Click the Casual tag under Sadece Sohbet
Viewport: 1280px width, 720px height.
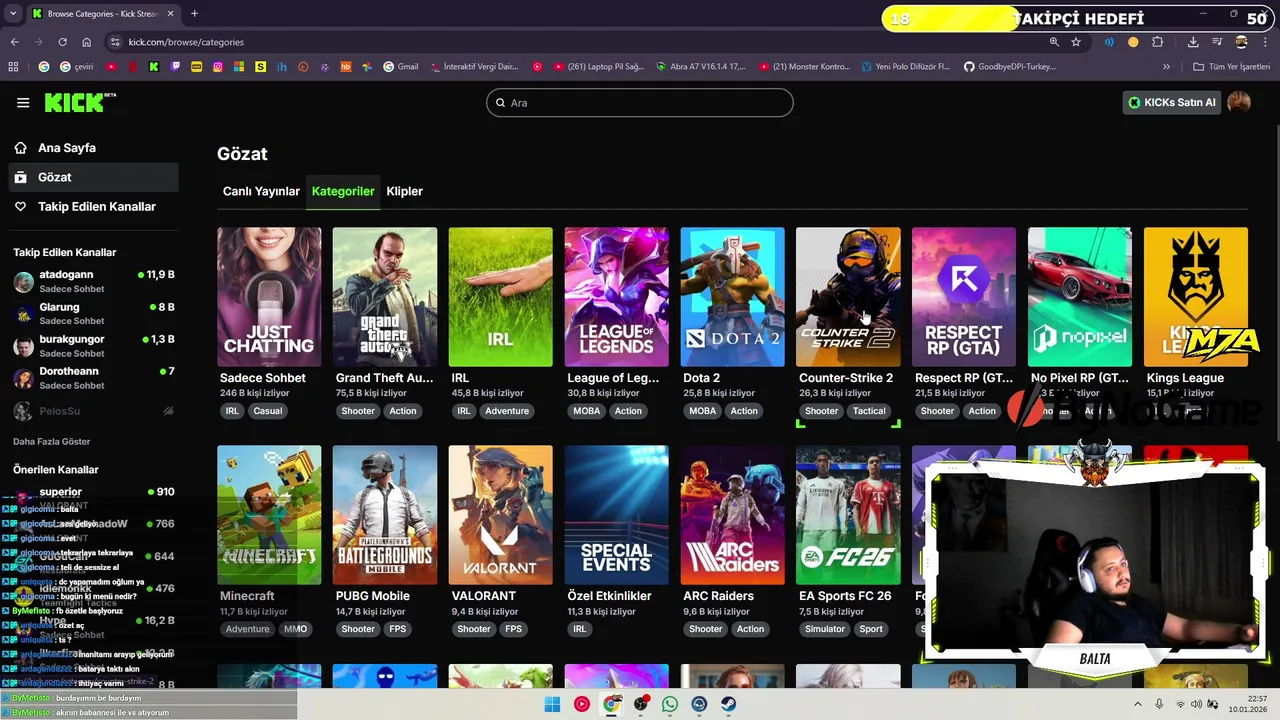coord(268,411)
